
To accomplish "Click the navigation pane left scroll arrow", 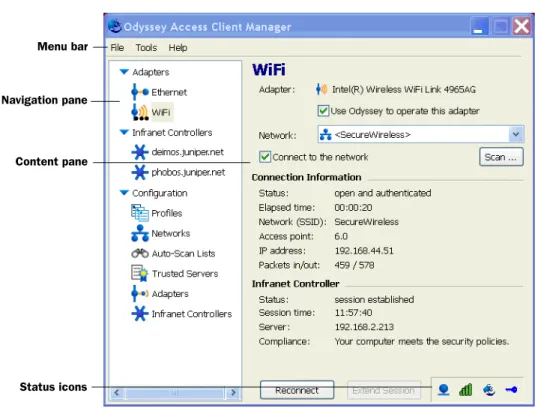I will [117, 392].
